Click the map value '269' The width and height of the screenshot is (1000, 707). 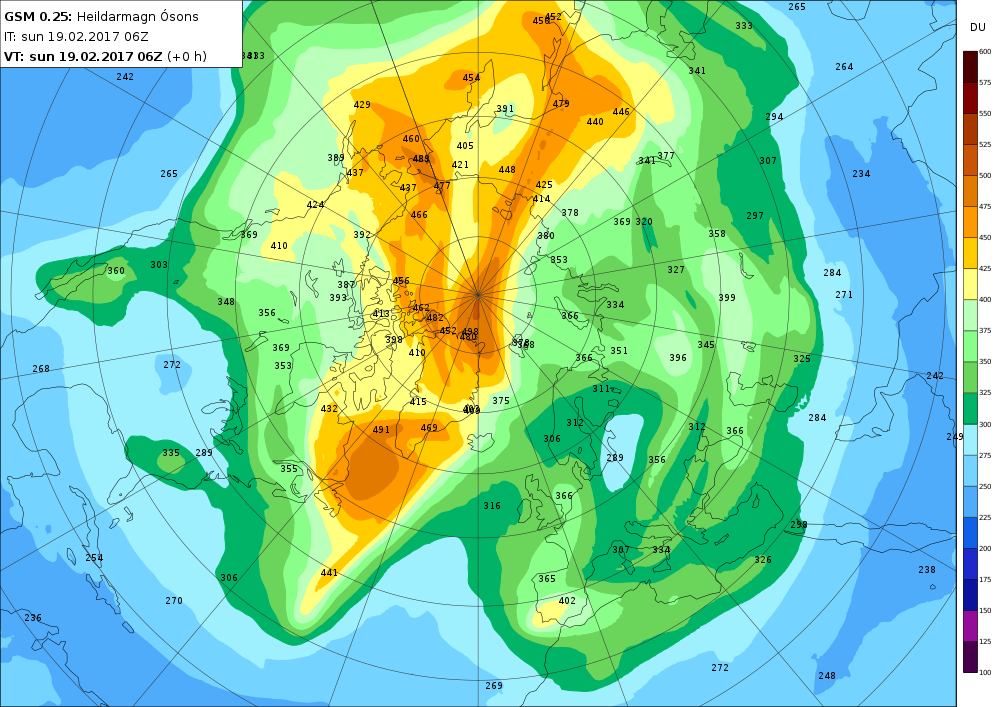coord(494,686)
